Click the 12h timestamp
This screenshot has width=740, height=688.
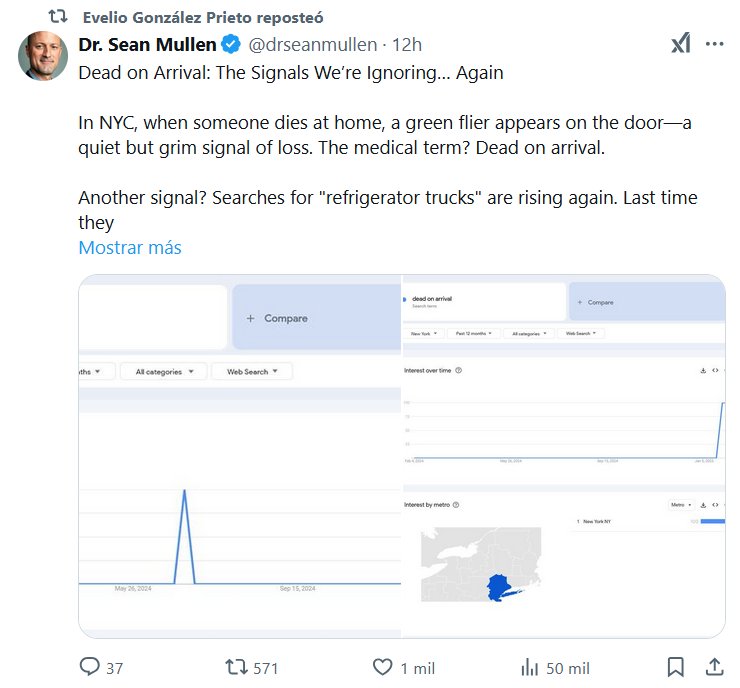click(407, 44)
